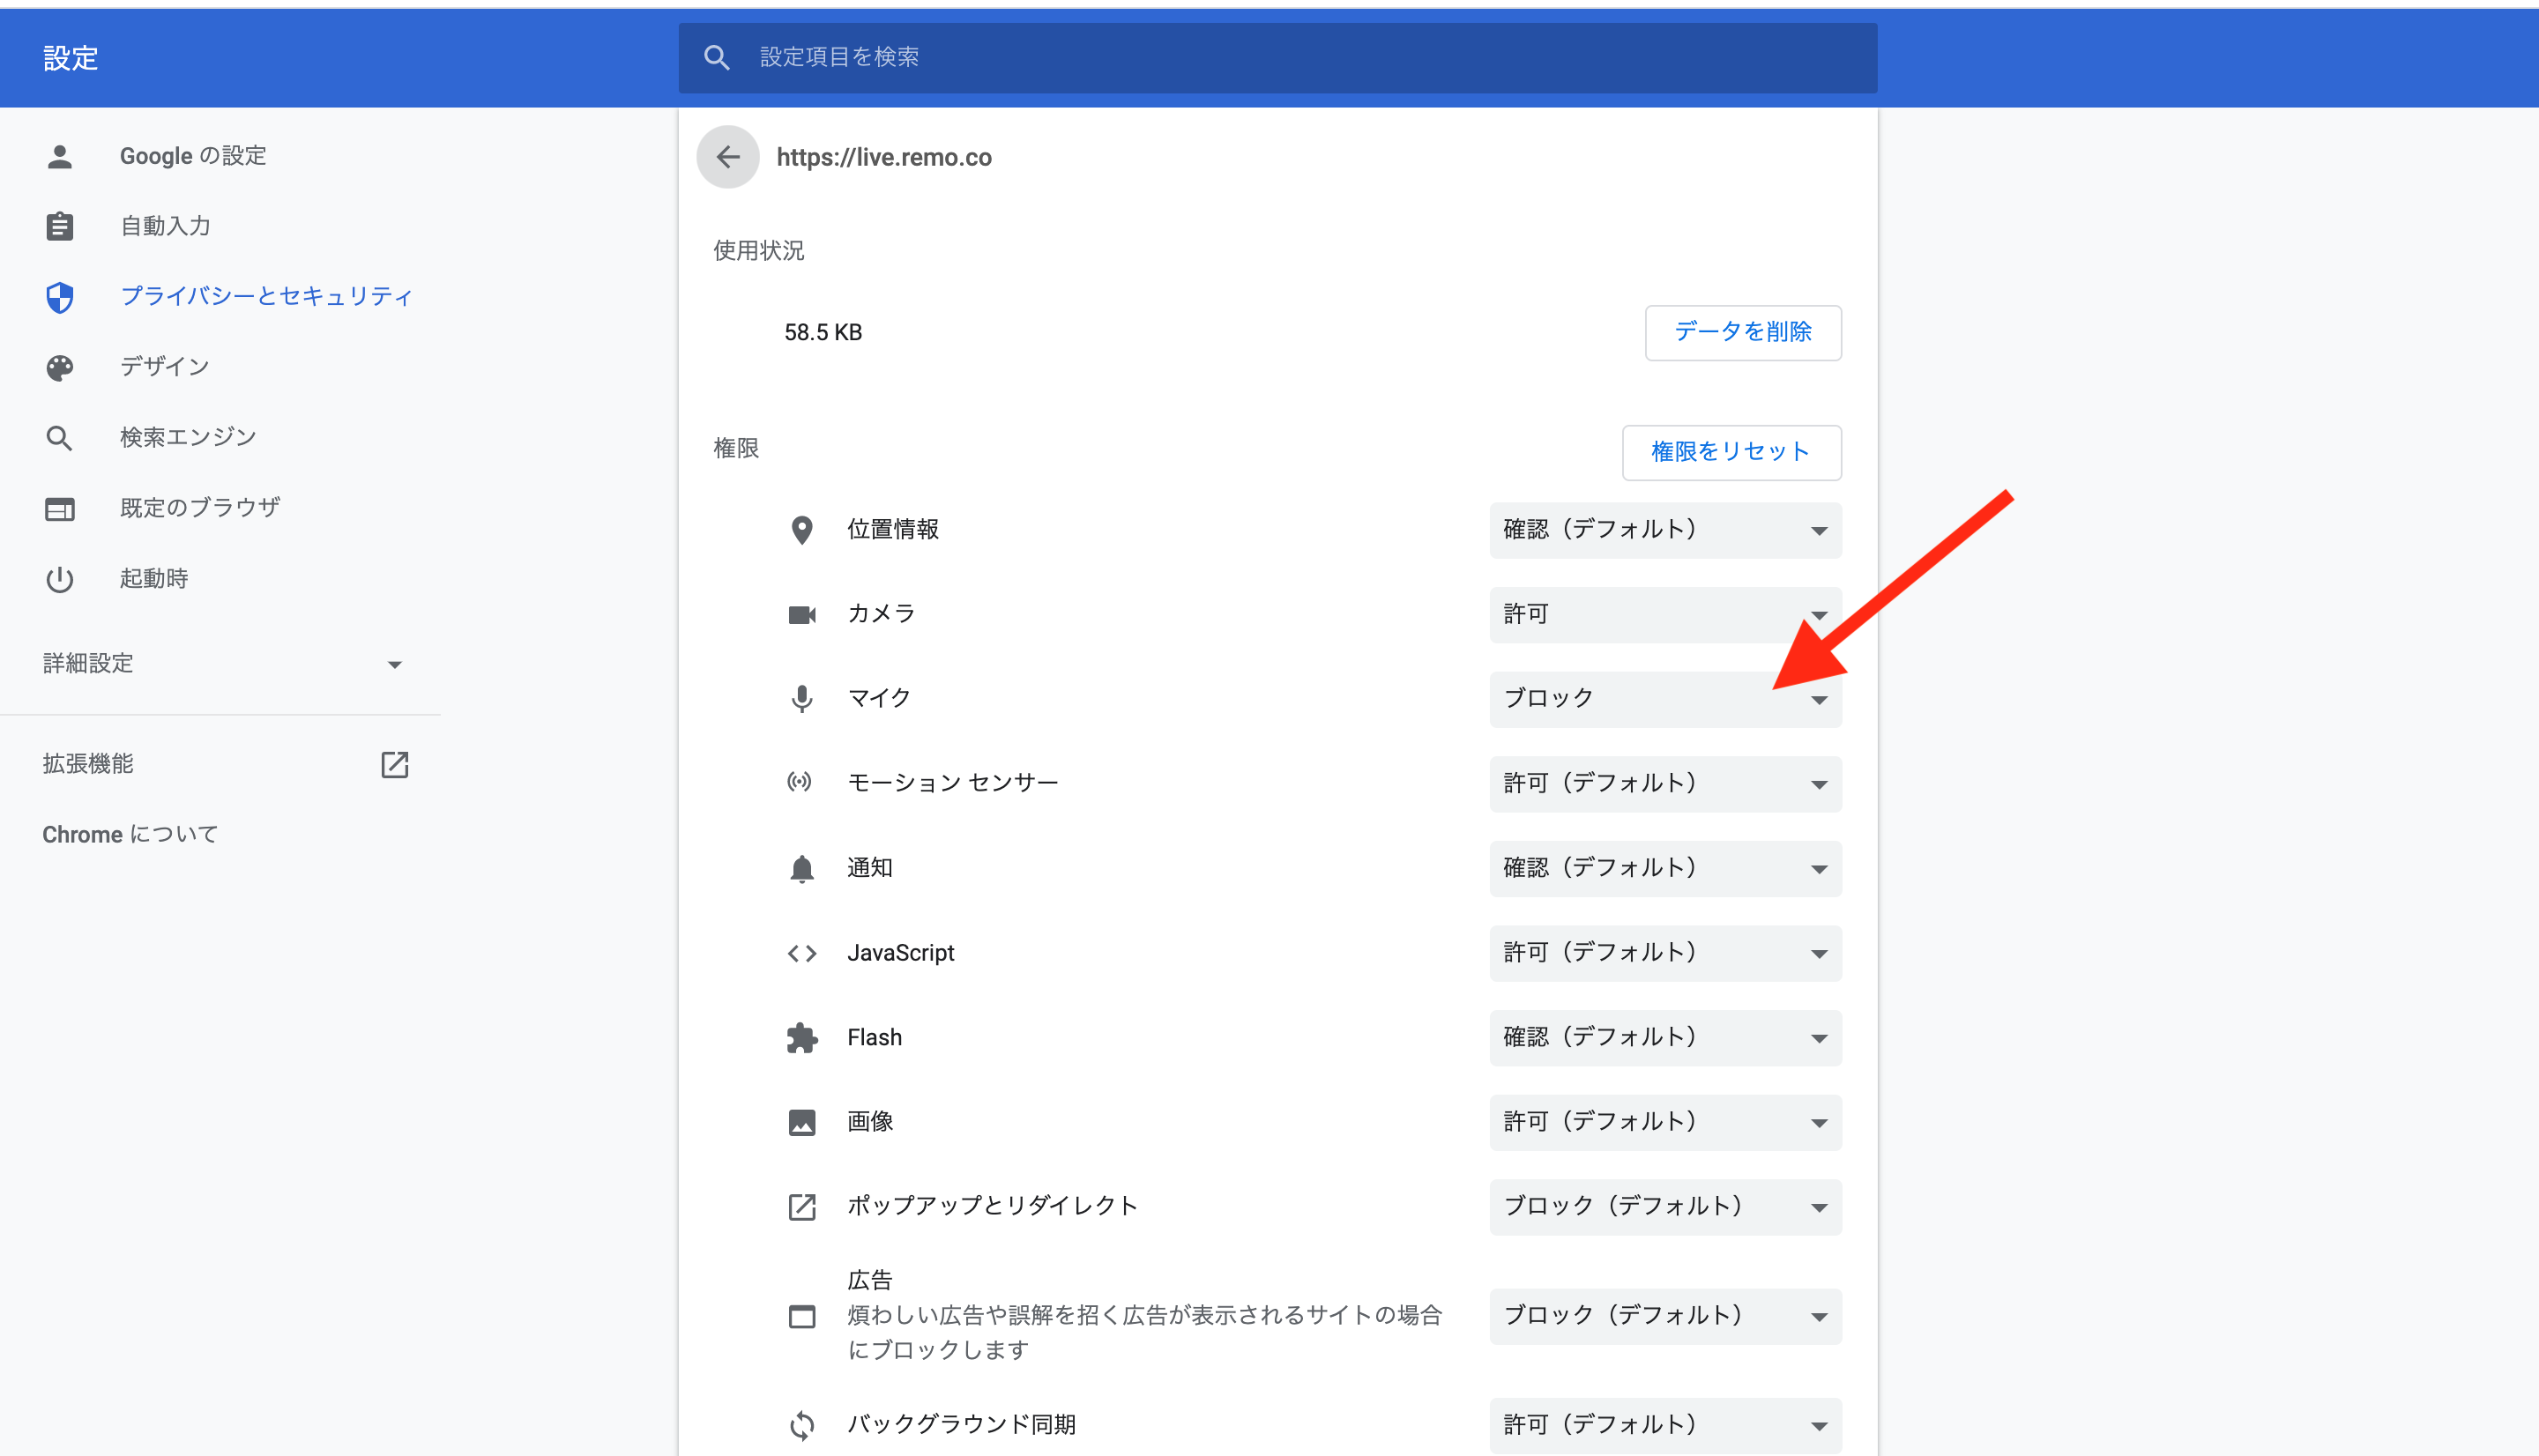Click the データを削除 button

coord(1742,332)
